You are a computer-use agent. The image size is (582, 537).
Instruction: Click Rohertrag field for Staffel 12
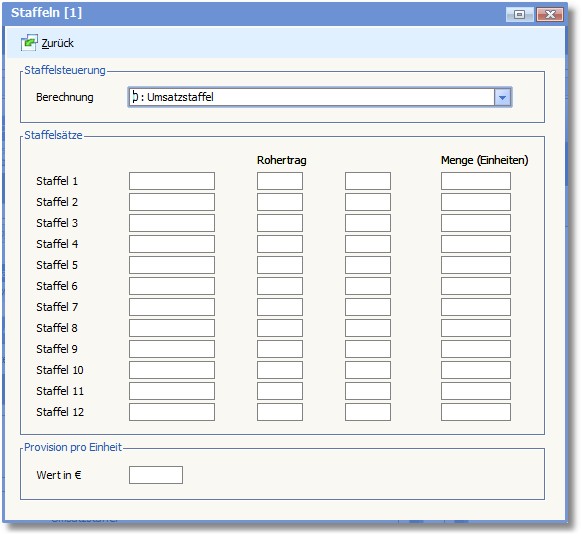pyautogui.click(x=280, y=412)
